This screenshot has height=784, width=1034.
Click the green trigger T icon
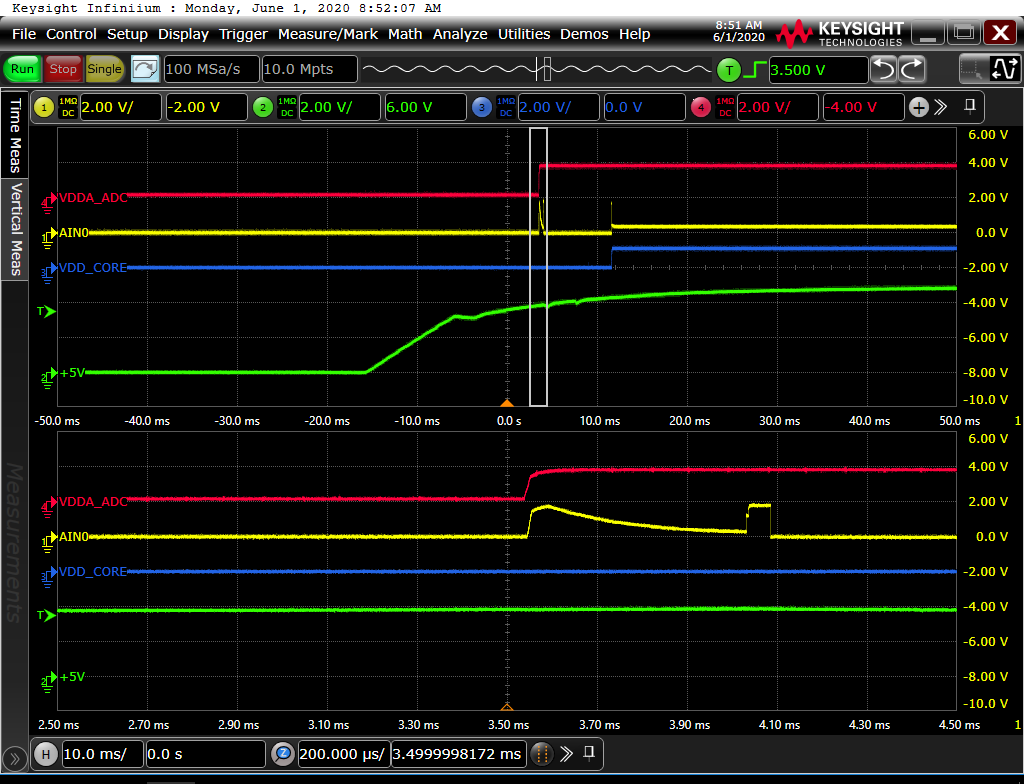tap(729, 70)
